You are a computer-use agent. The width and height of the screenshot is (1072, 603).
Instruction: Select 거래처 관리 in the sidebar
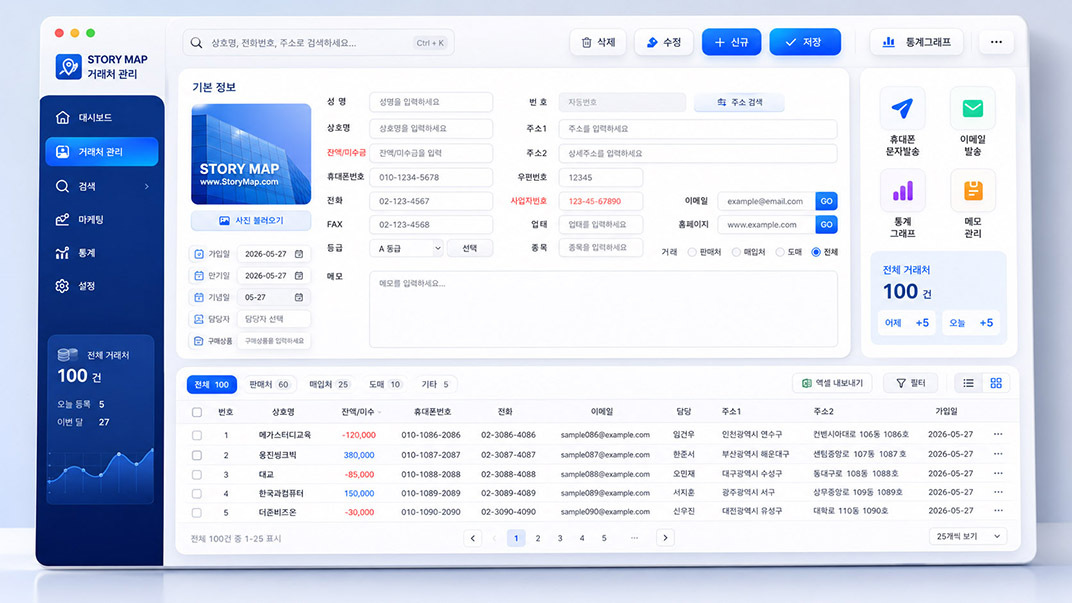pos(101,152)
